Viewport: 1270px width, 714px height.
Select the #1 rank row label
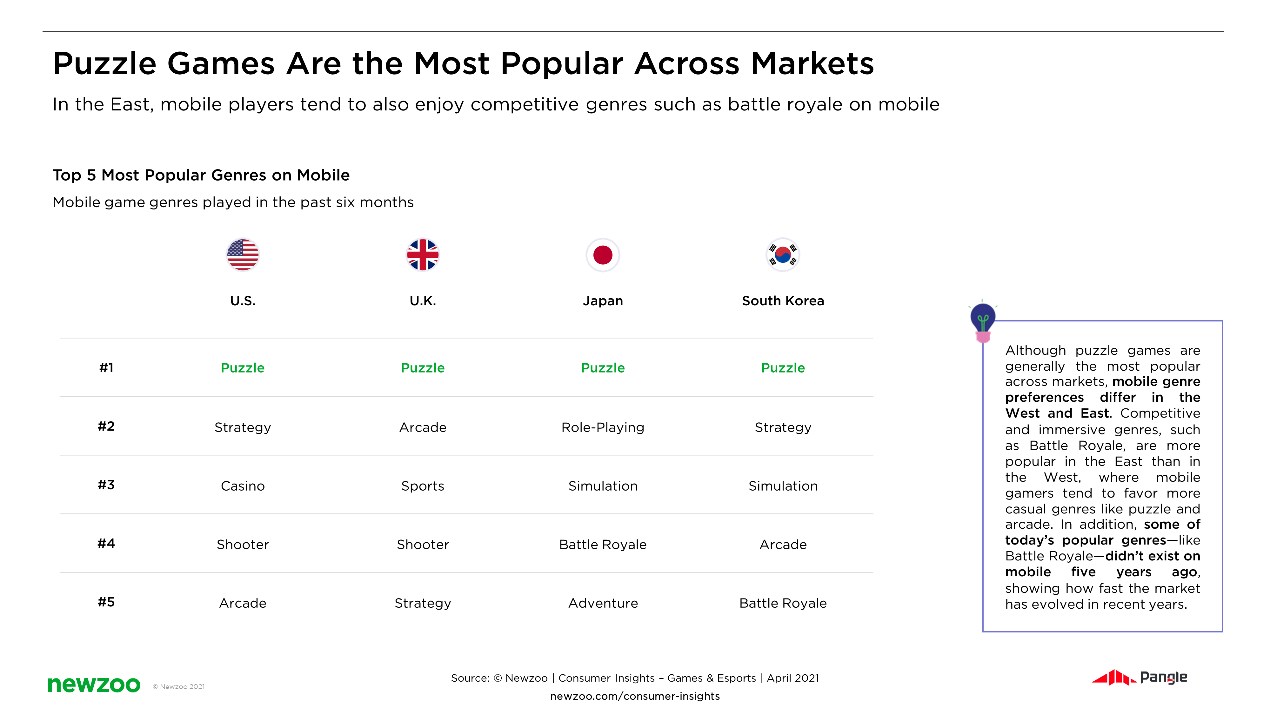pos(106,368)
